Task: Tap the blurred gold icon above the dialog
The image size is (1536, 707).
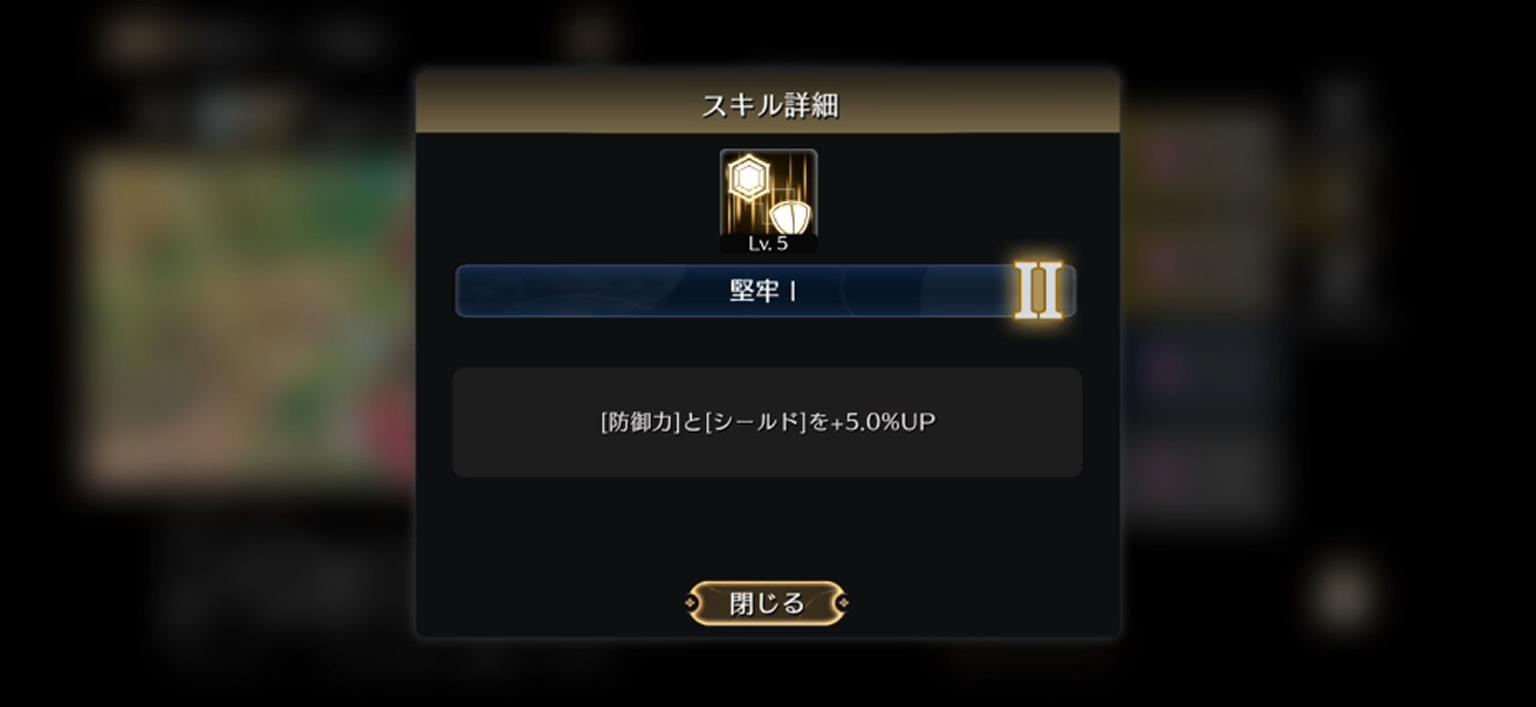Action: pyautogui.click(x=590, y=38)
